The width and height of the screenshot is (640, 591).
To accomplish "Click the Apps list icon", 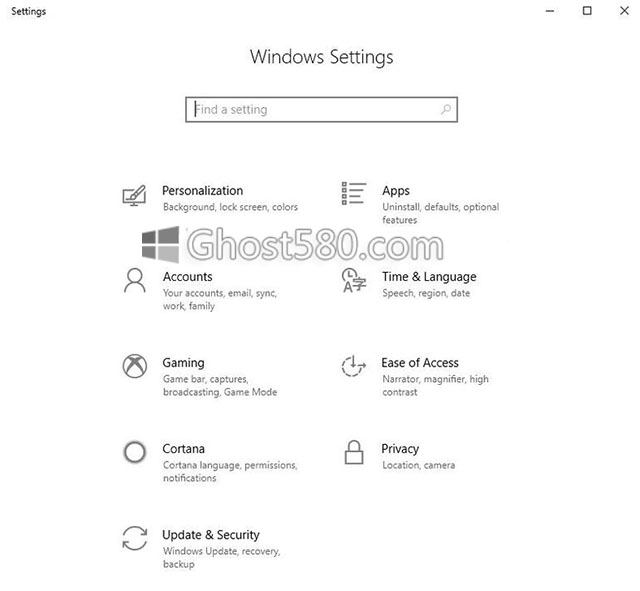I will 353,193.
